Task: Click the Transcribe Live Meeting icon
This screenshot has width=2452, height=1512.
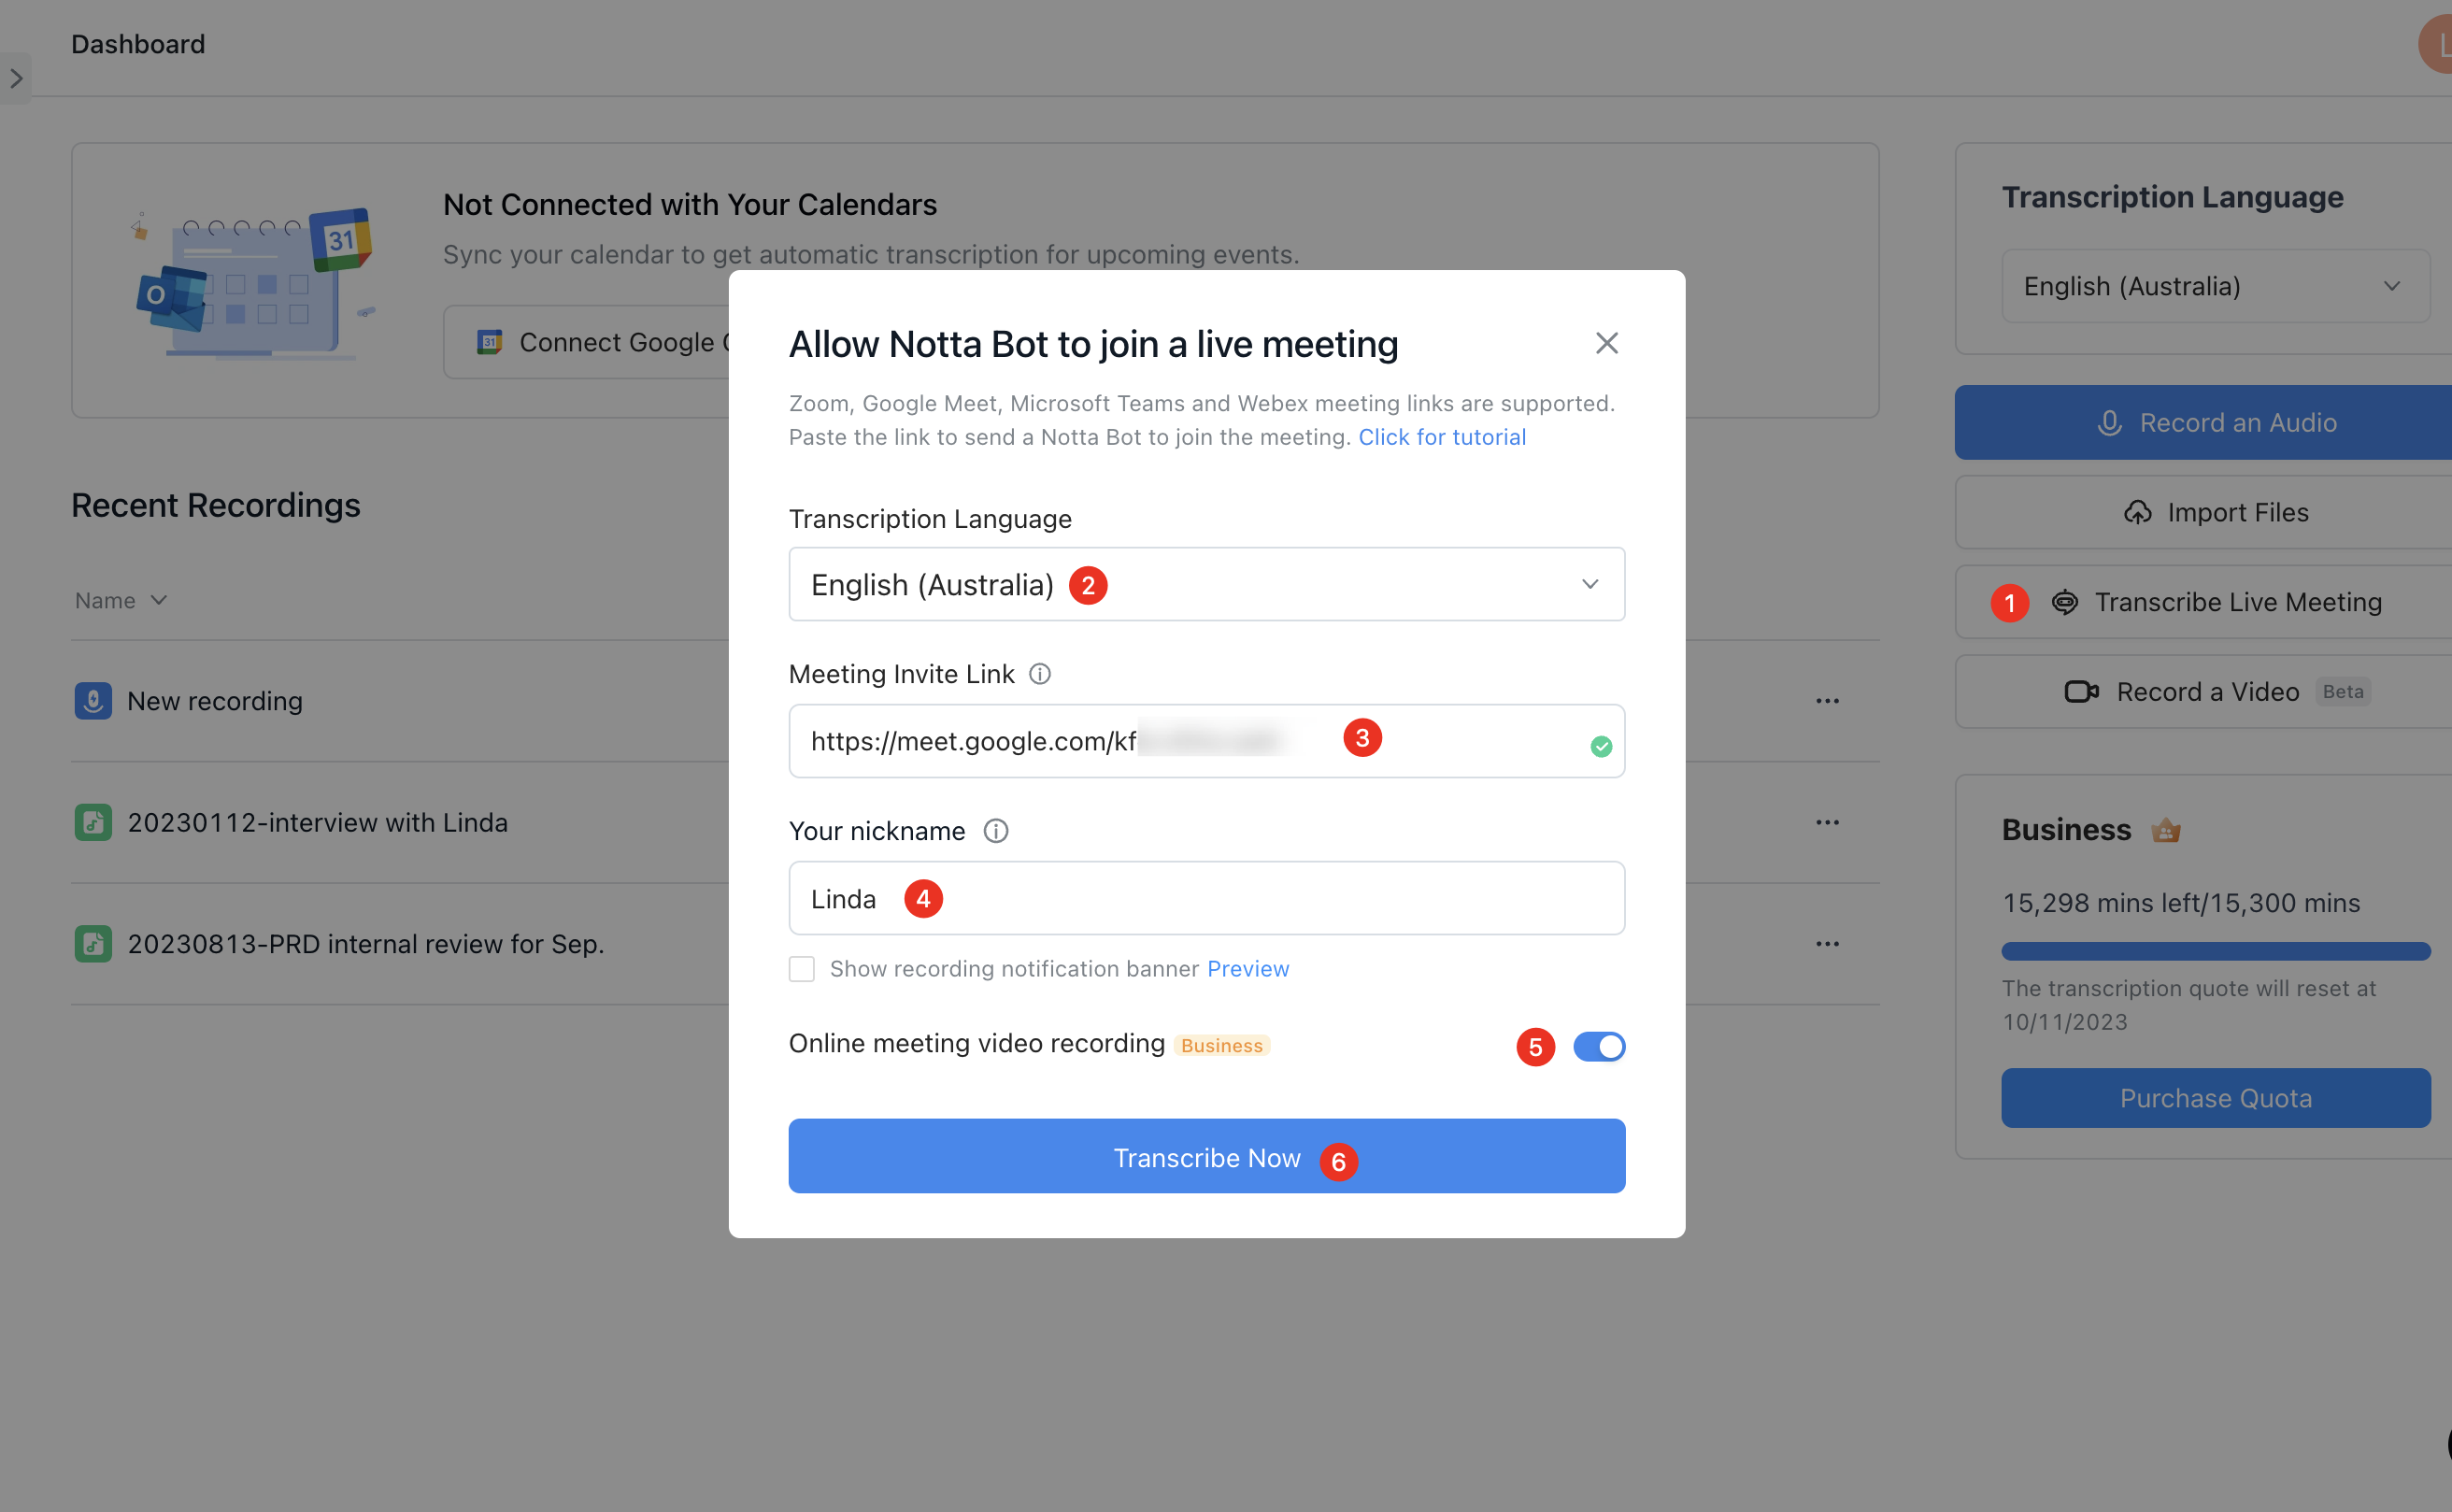Action: coord(2064,602)
